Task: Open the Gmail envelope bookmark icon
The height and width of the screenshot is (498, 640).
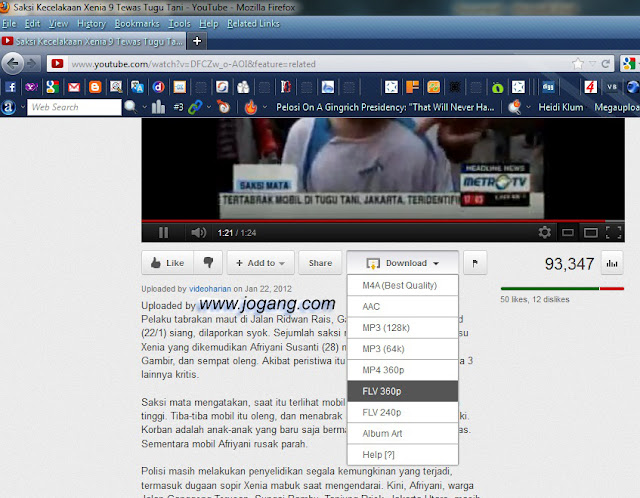Action: click(x=74, y=87)
